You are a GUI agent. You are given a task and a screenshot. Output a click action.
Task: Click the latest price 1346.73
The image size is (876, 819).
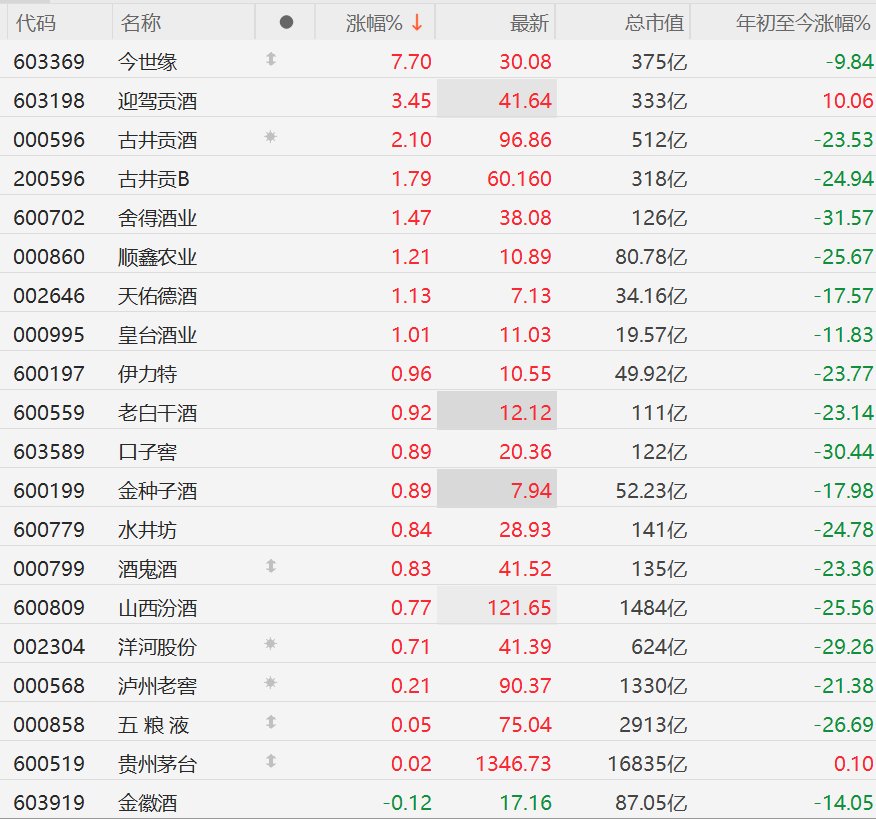(x=513, y=764)
